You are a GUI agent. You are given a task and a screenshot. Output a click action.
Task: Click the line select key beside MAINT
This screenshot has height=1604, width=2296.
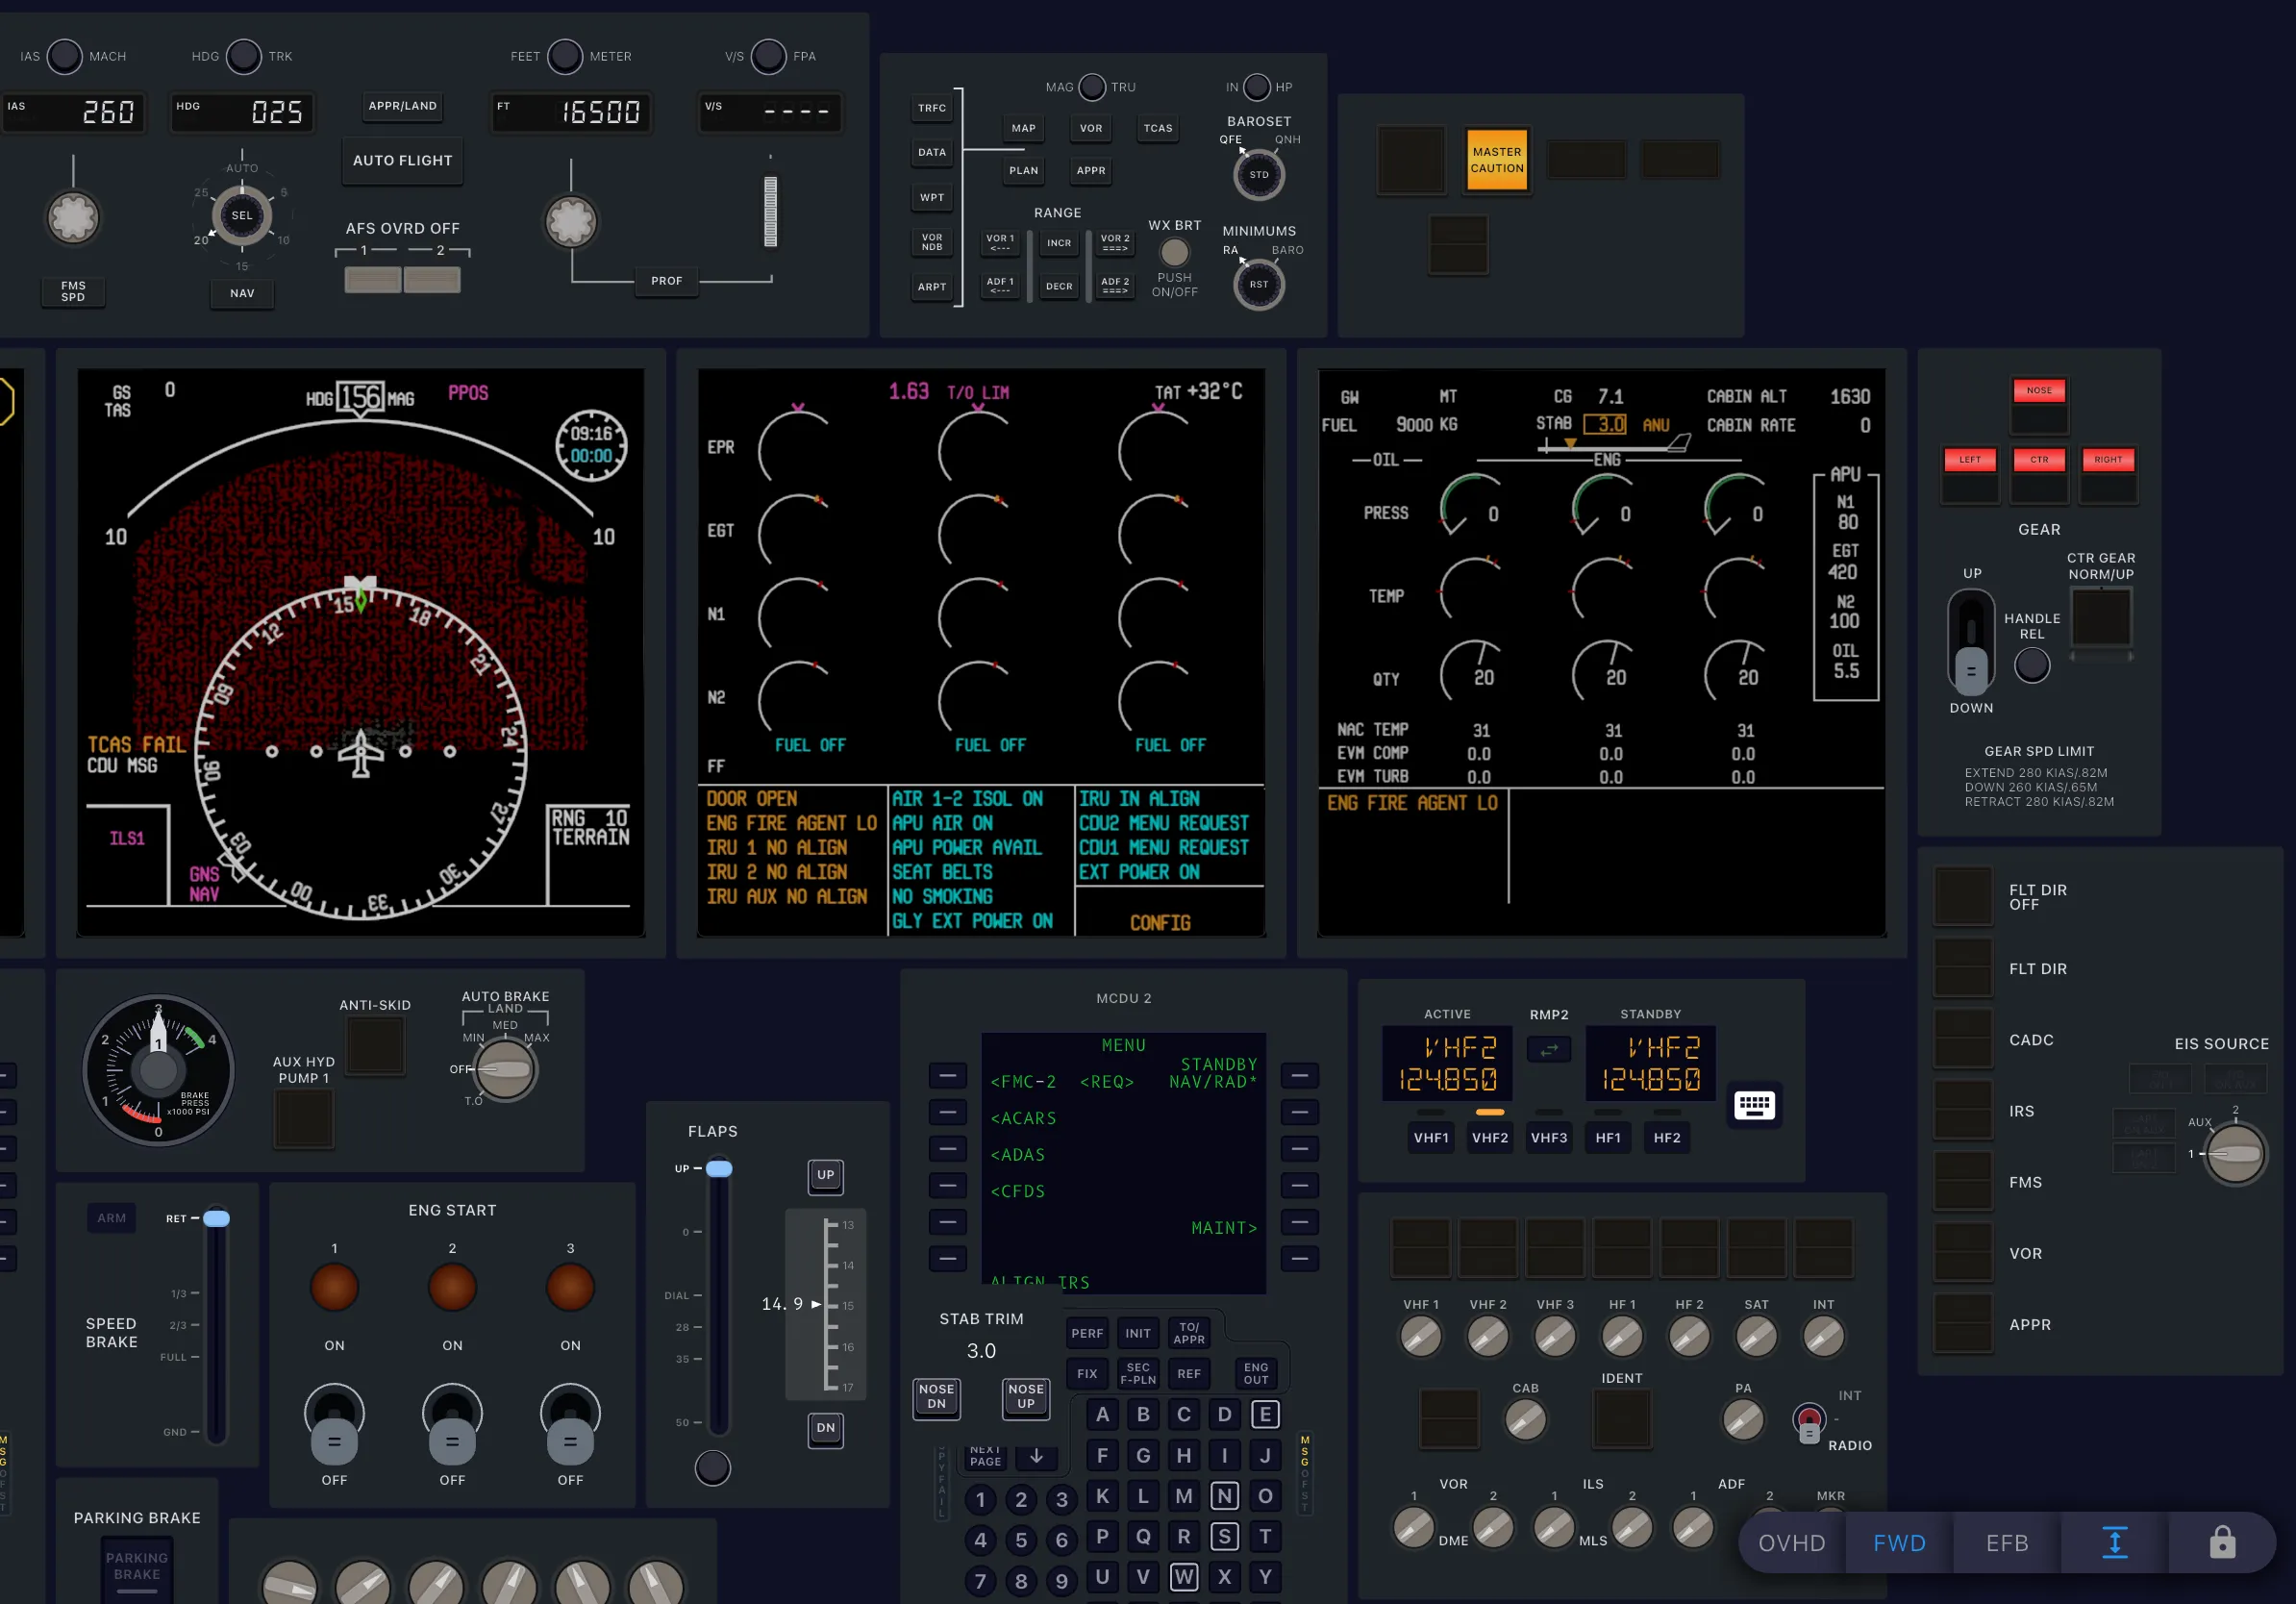(1299, 1222)
